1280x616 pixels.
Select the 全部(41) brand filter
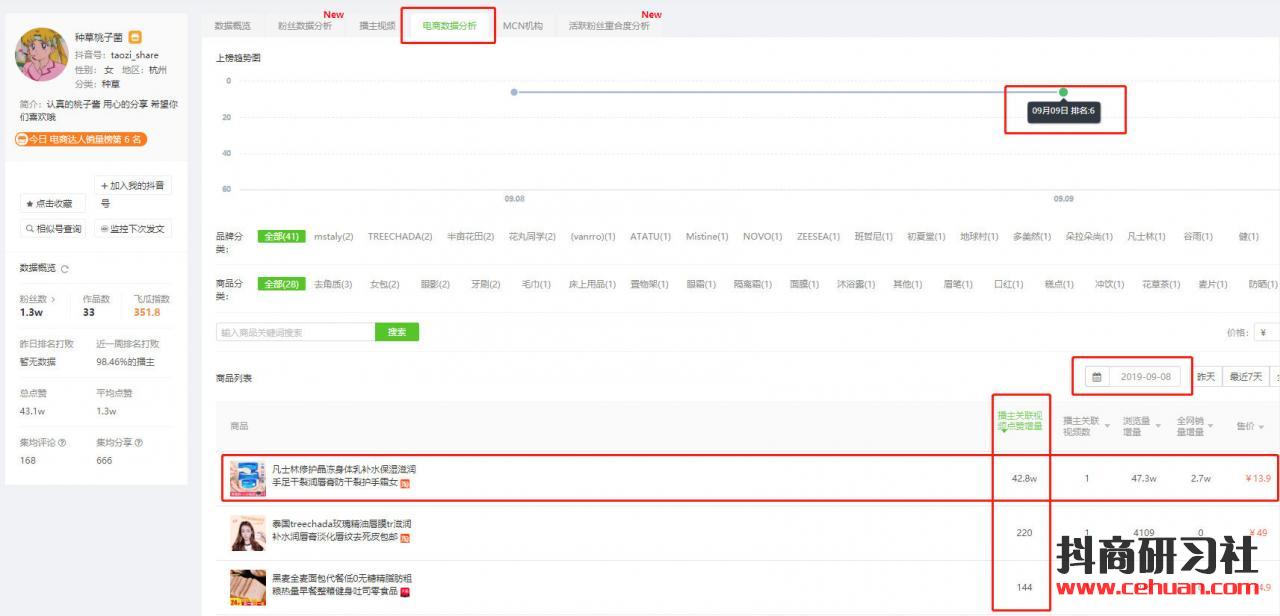tap(281, 237)
